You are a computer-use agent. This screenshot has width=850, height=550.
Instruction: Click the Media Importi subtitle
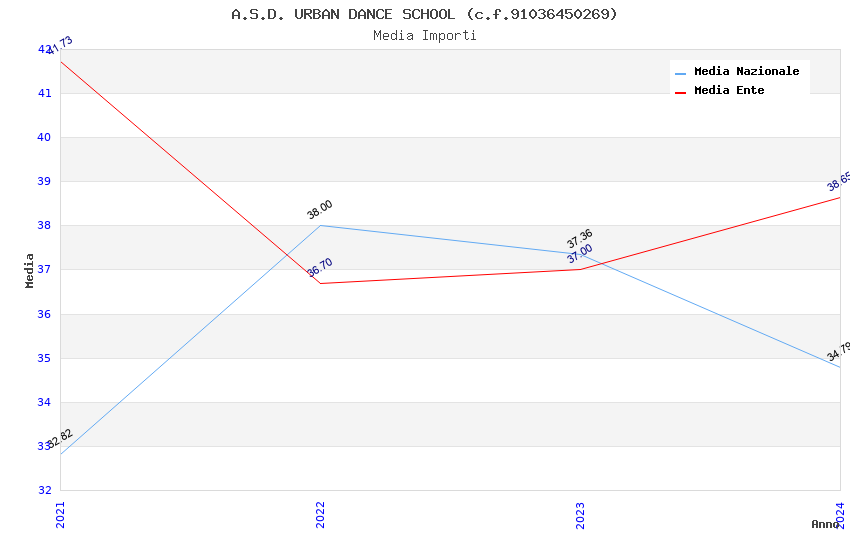[x=424, y=36]
